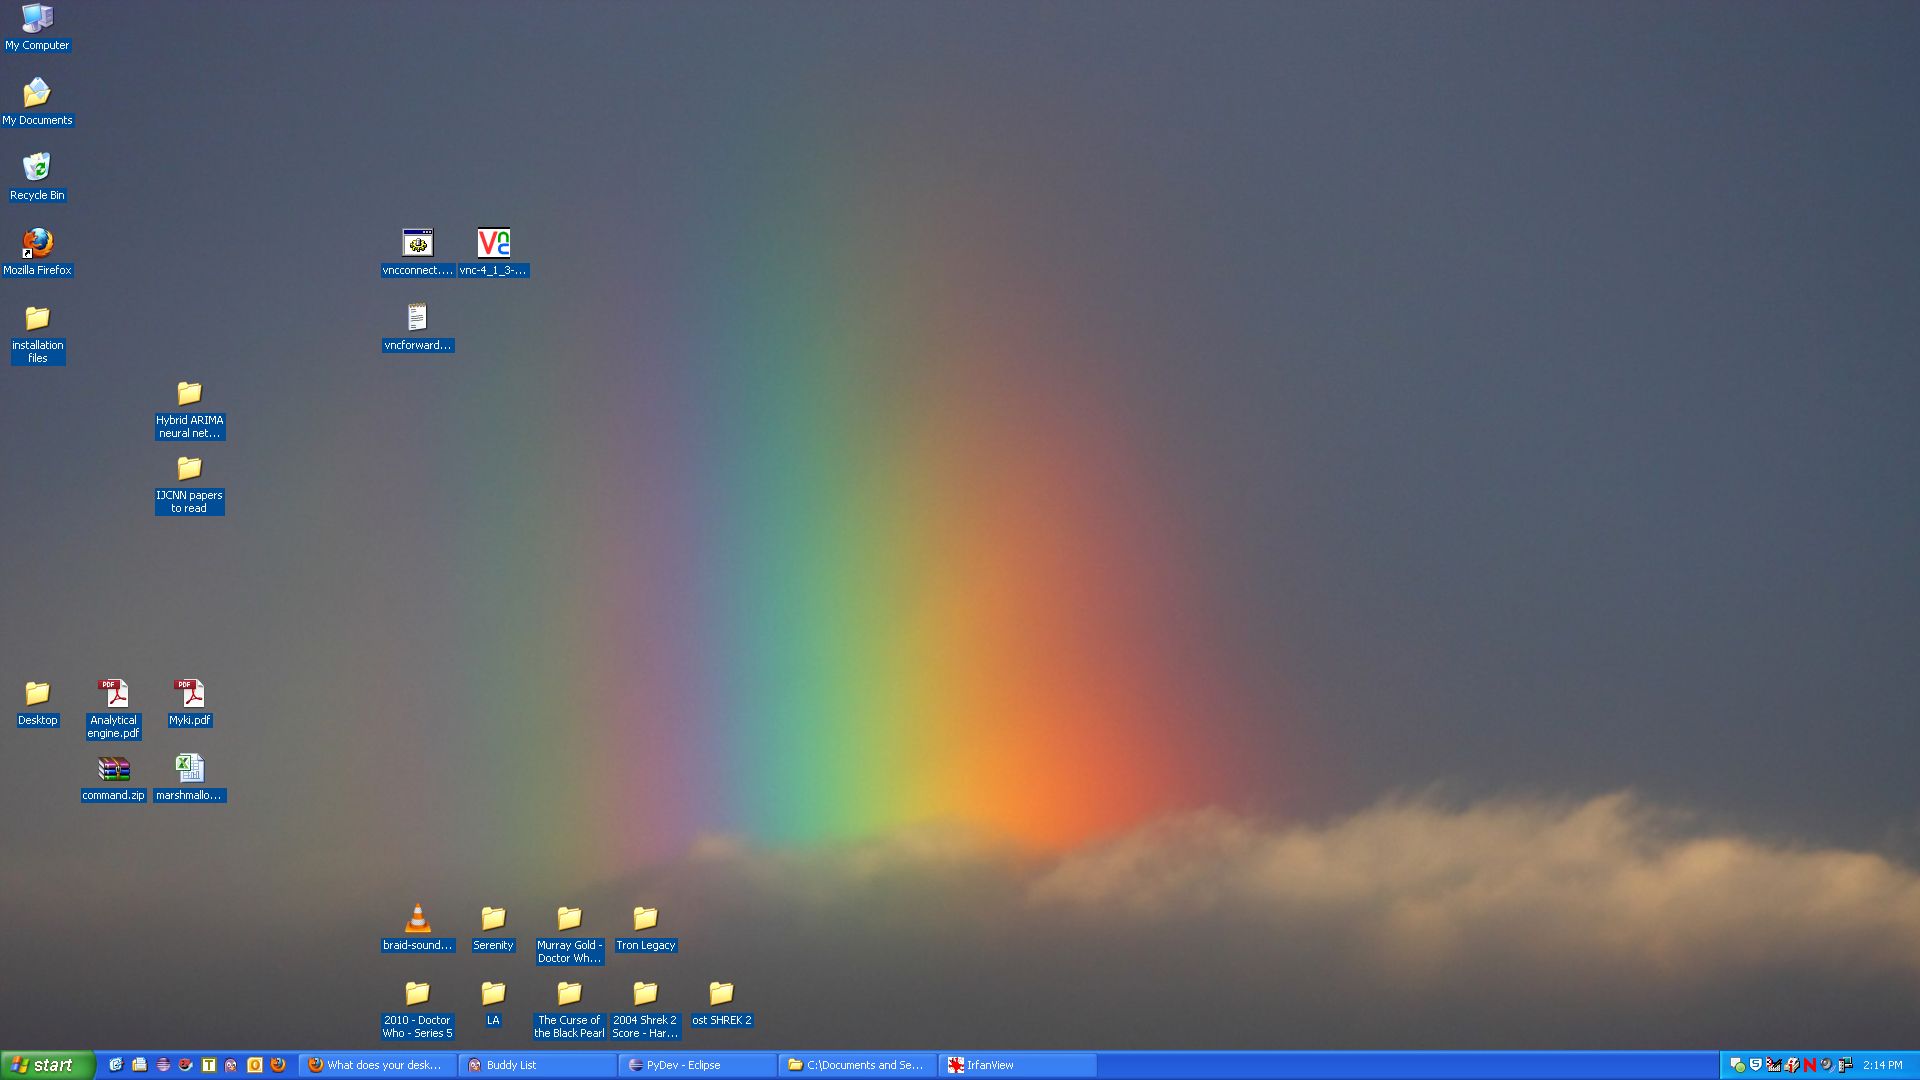Click the vnc-4_1_3 installer icon

[493, 243]
